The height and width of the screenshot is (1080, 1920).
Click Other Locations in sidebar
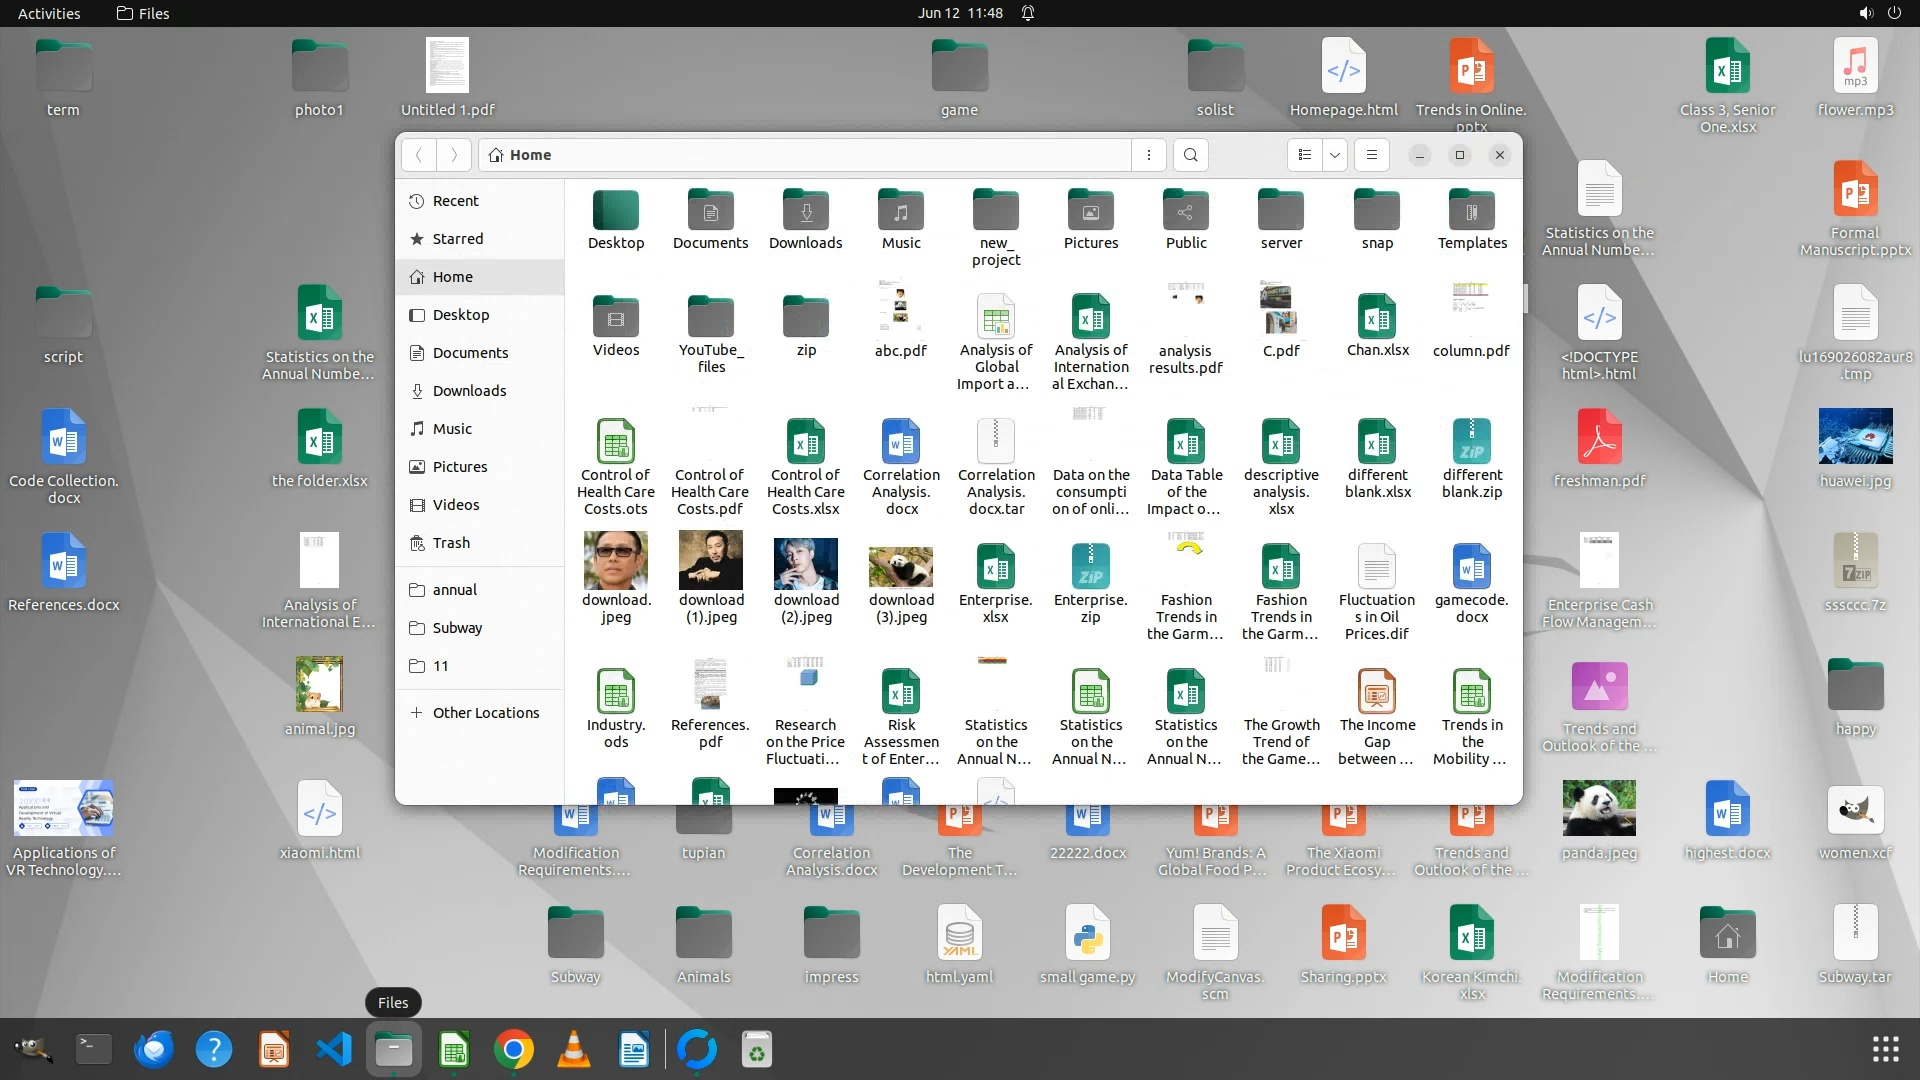[x=485, y=713]
